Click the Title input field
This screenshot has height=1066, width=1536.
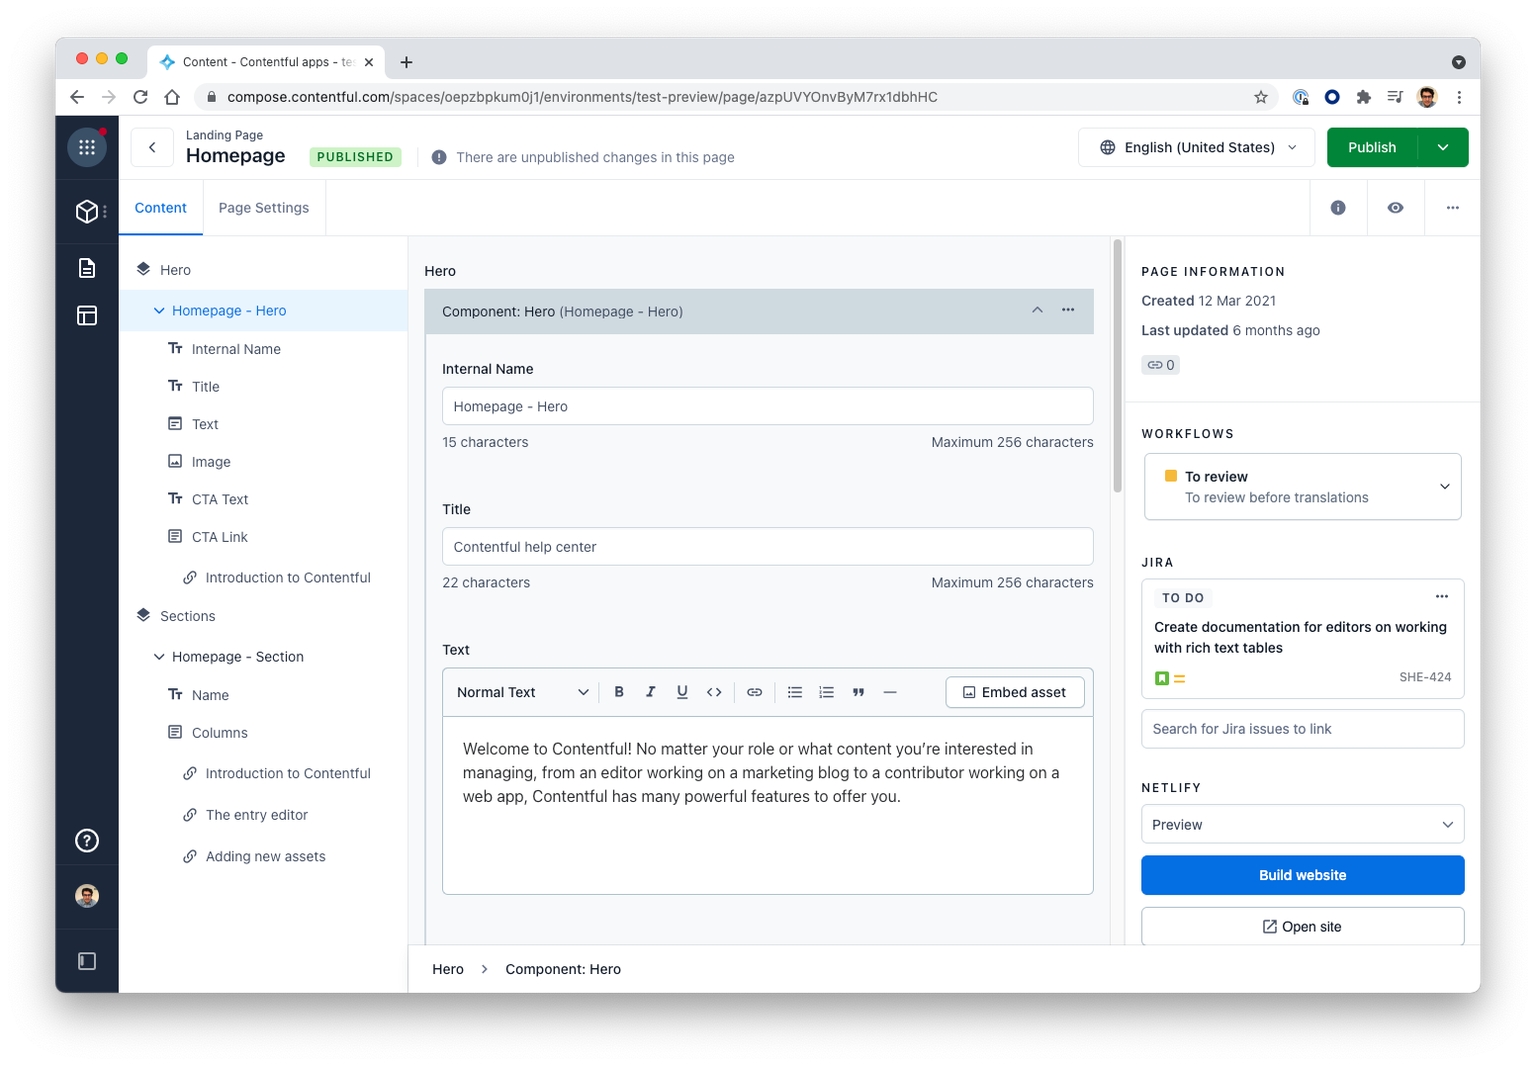(768, 547)
